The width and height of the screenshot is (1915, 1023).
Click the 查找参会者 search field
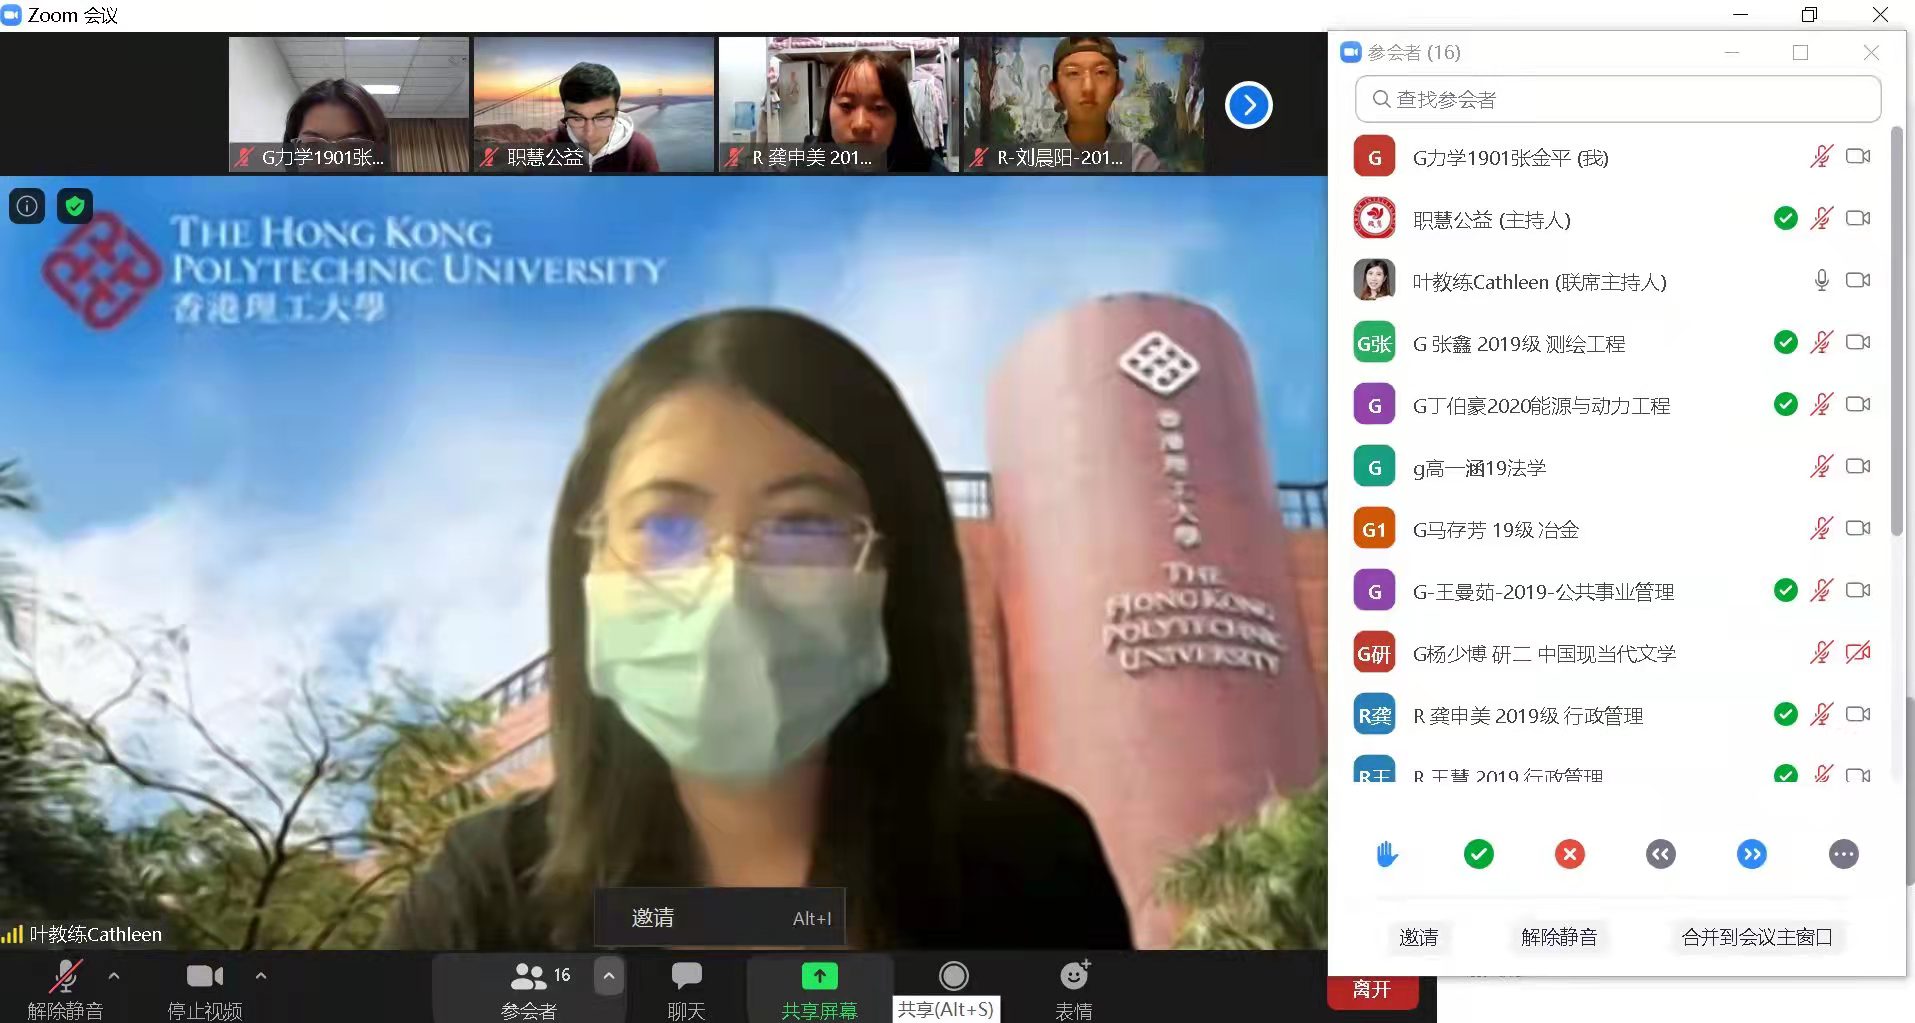coord(1617,99)
